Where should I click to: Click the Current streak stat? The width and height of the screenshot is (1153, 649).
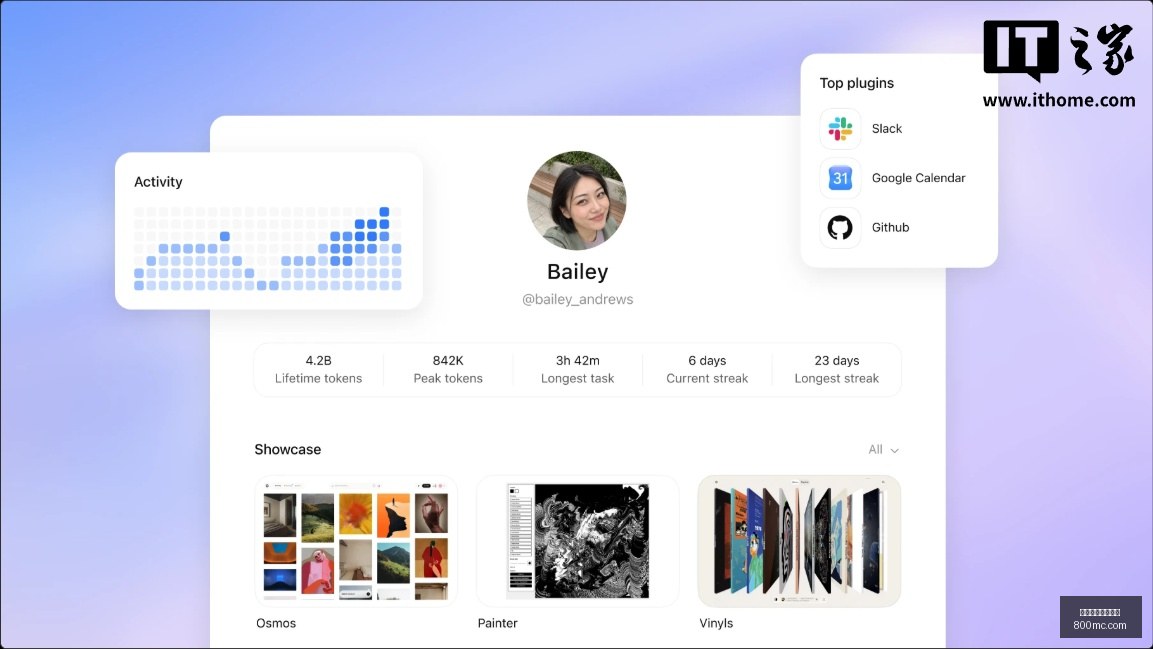707,370
